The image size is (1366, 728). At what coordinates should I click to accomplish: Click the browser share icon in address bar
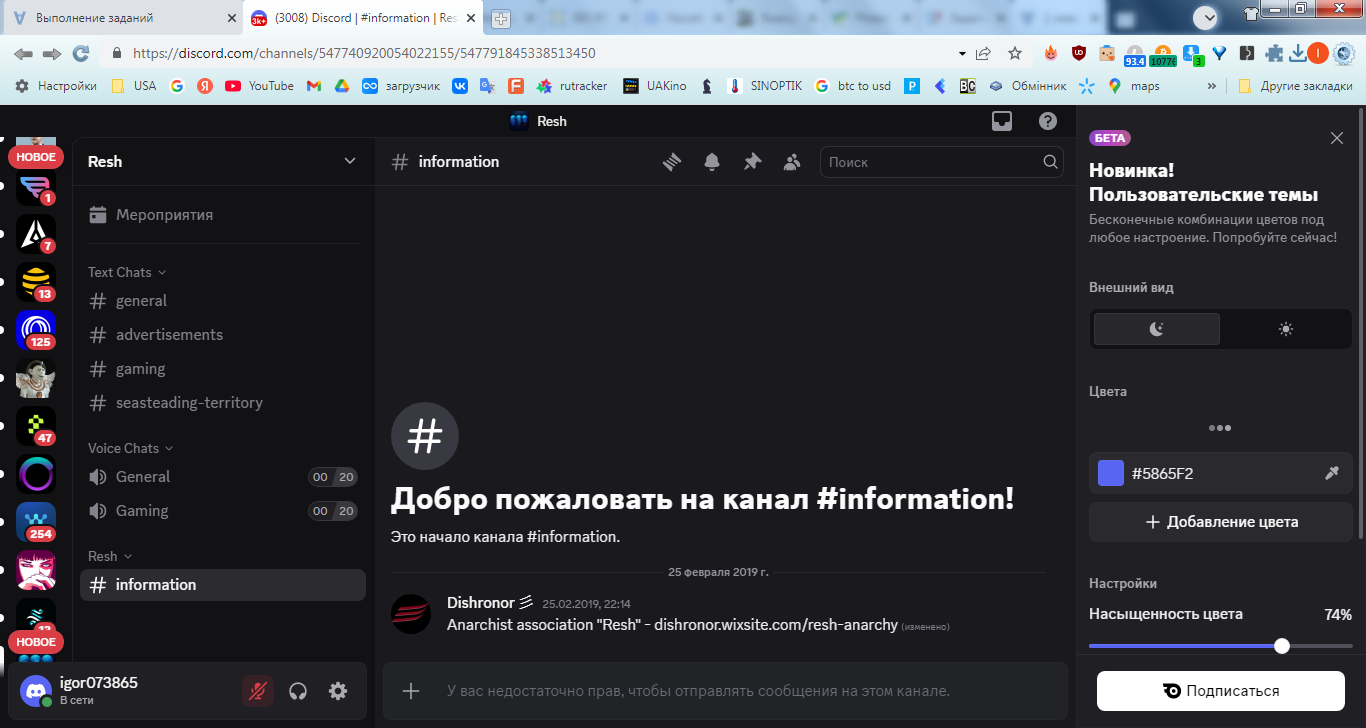(984, 53)
